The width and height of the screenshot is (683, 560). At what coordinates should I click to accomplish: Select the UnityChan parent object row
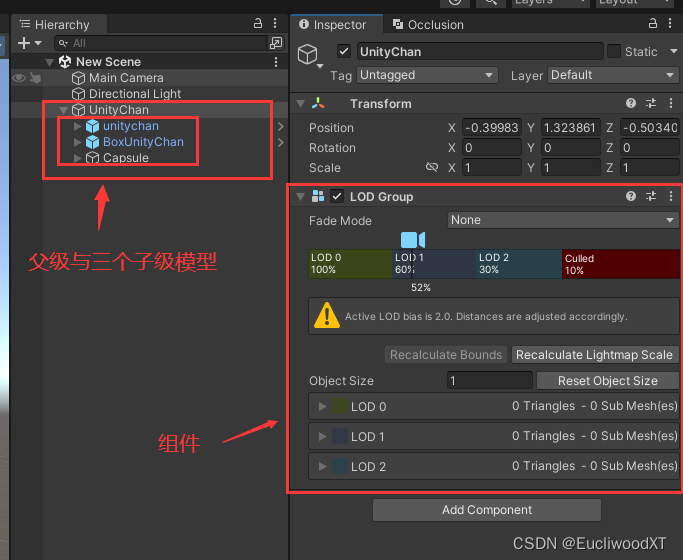pos(150,110)
